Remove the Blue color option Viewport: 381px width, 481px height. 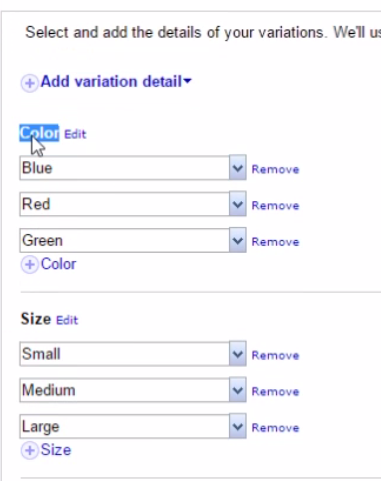click(275, 169)
